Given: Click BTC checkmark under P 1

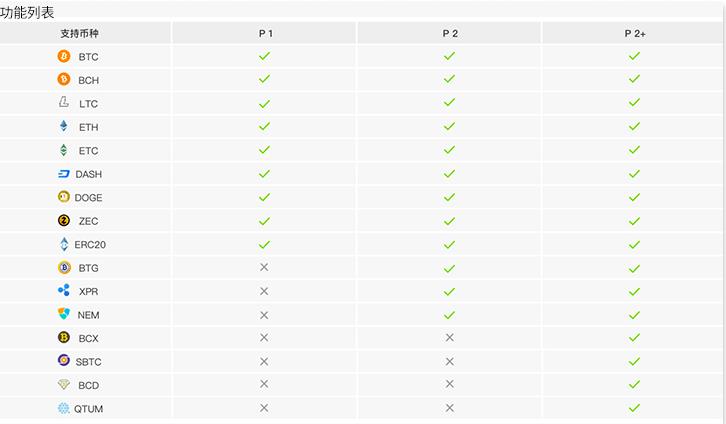Looking at the screenshot, I should pyautogui.click(x=265, y=56).
